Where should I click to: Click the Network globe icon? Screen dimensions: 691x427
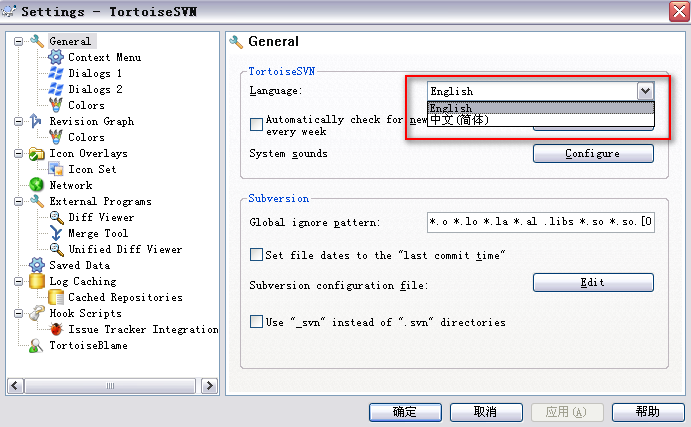(37, 185)
